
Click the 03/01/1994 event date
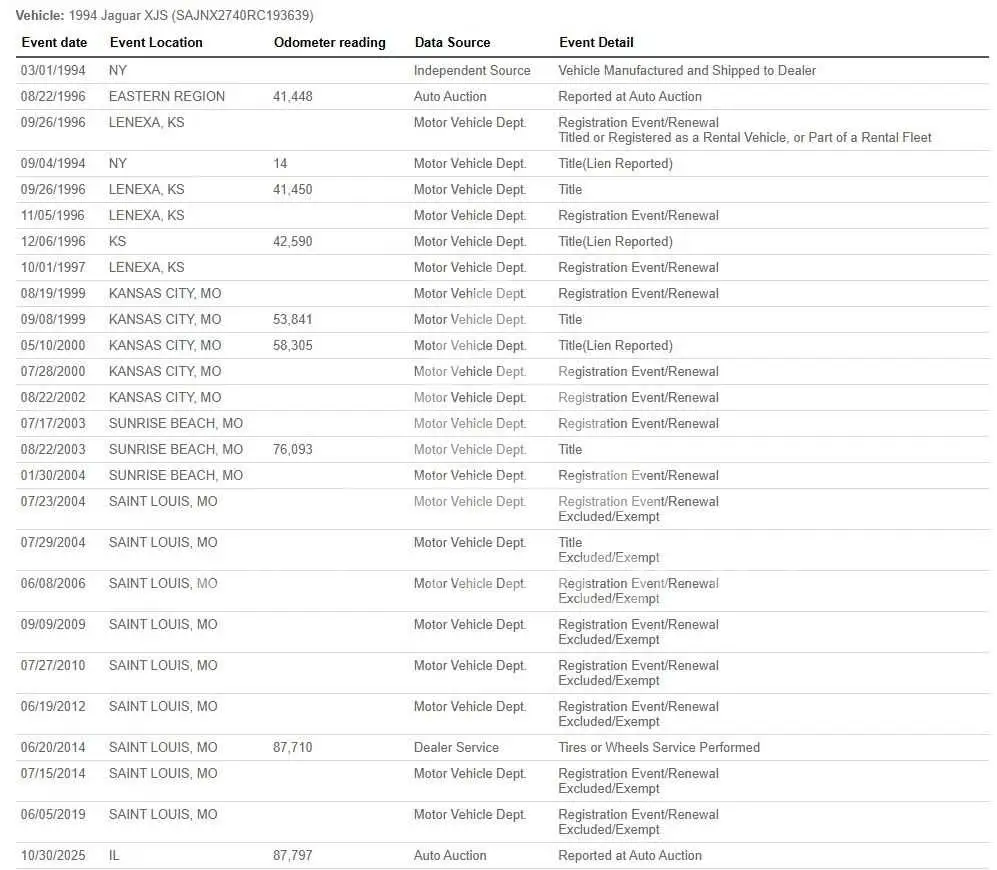[53, 71]
